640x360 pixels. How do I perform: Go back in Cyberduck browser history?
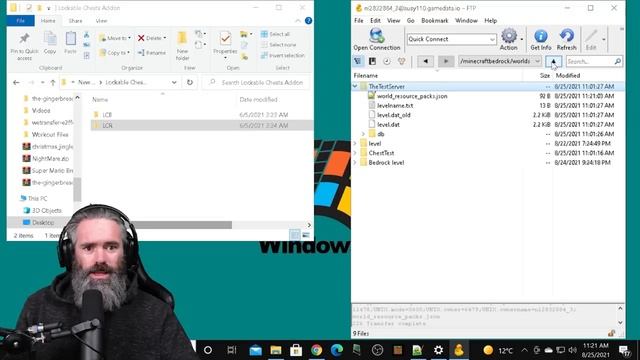(426, 61)
